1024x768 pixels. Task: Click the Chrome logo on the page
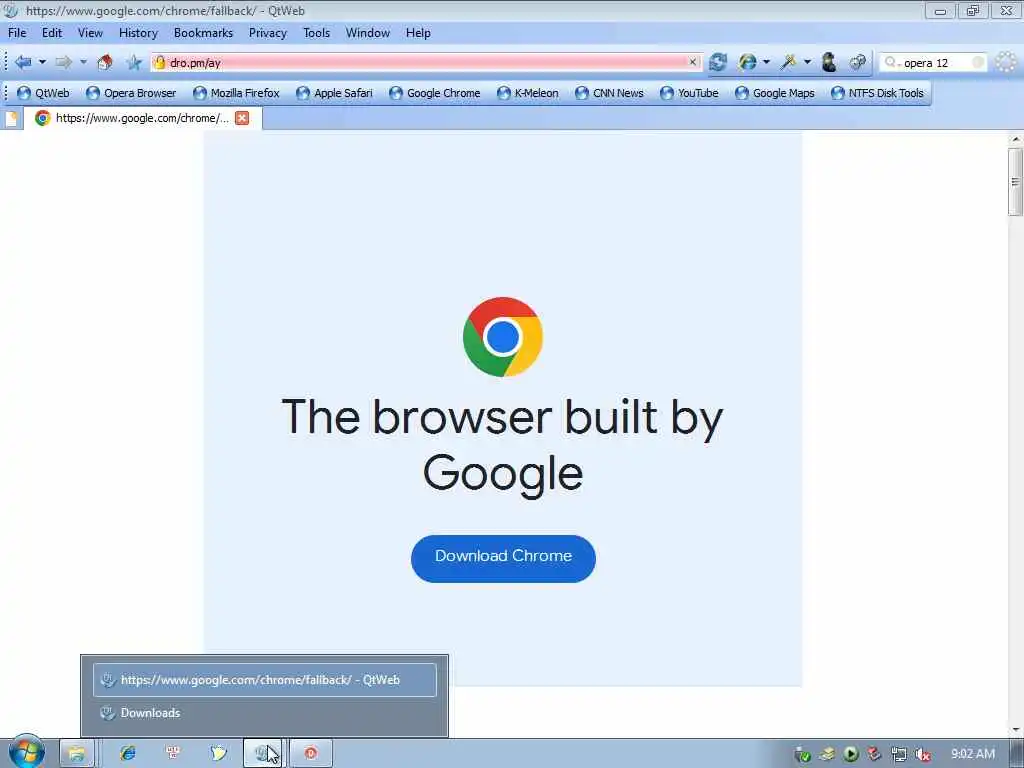tap(503, 337)
